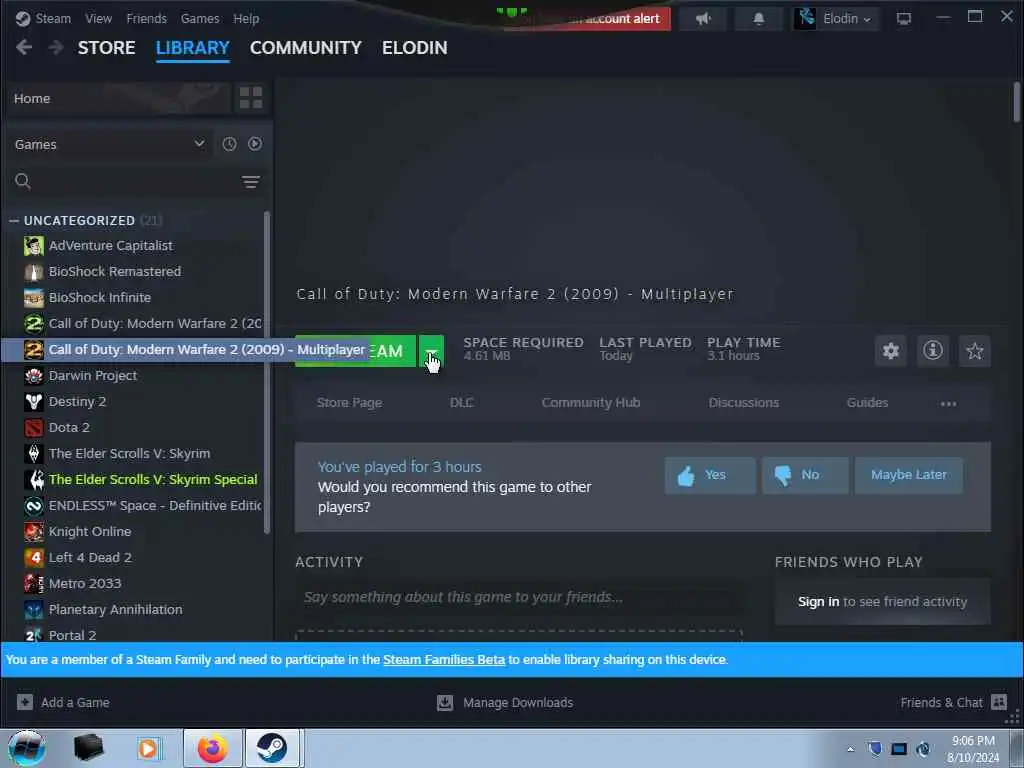Go back with the left arrow

pyautogui.click(x=24, y=47)
